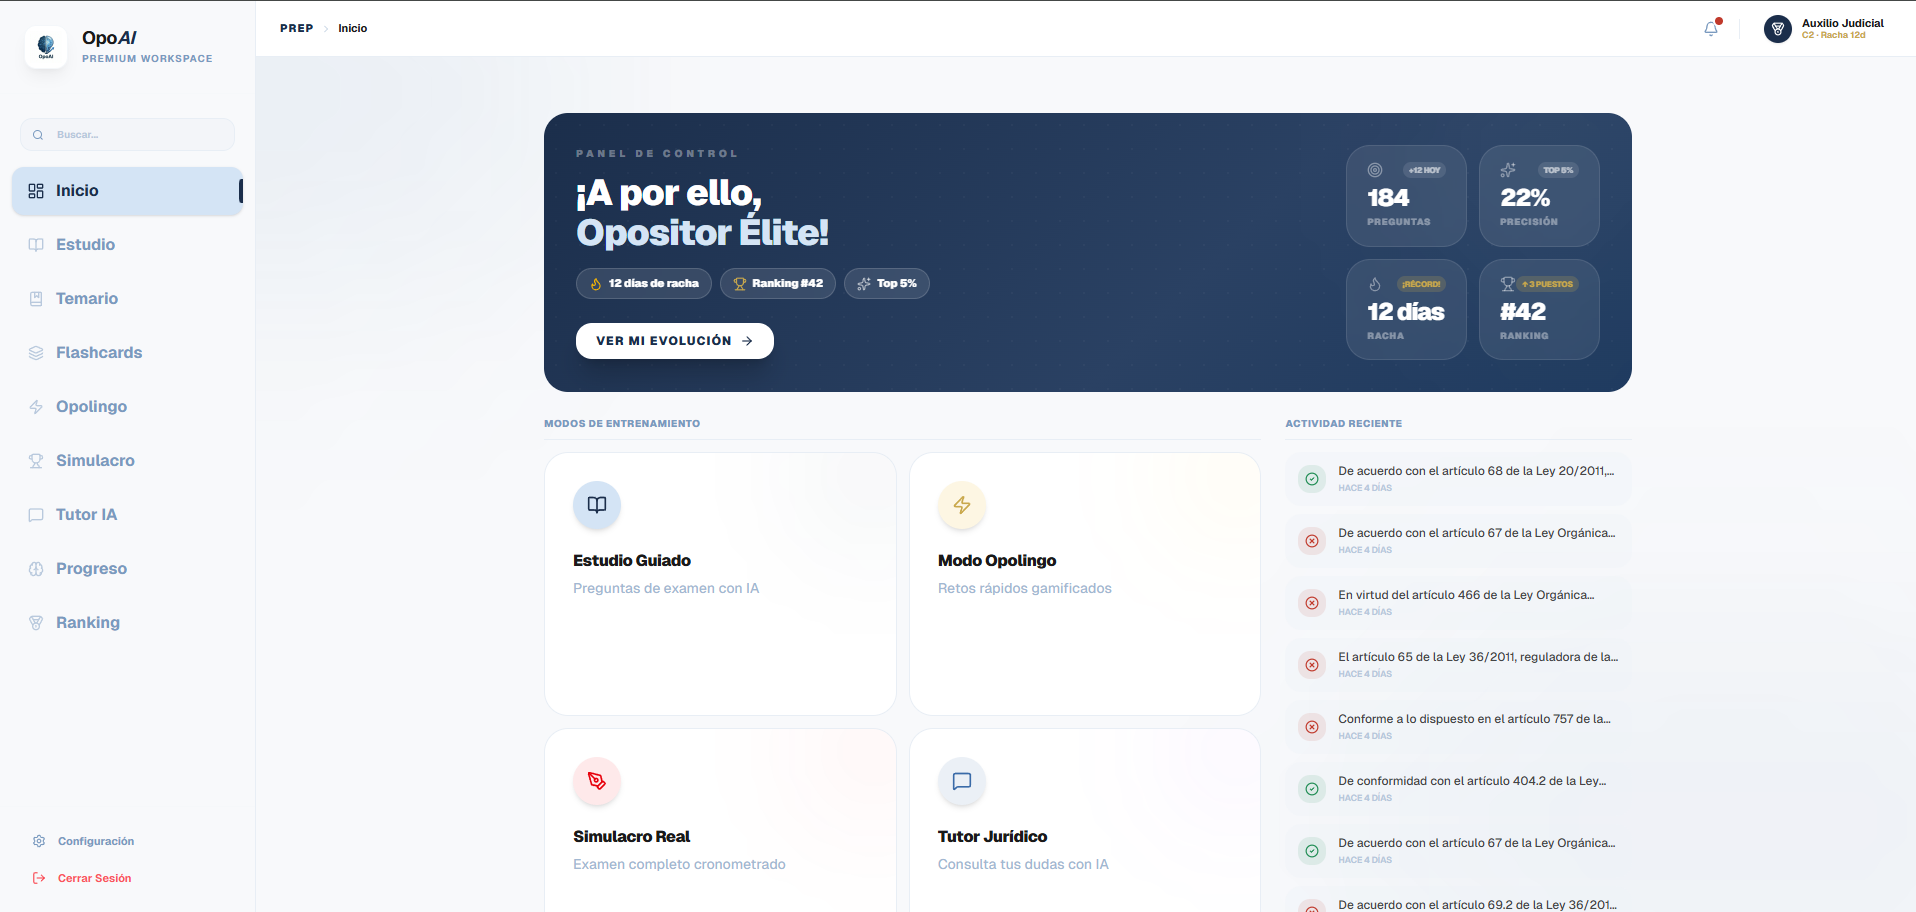Click the Buscar search field
Viewport: 1916px width, 912px height.
[127, 134]
